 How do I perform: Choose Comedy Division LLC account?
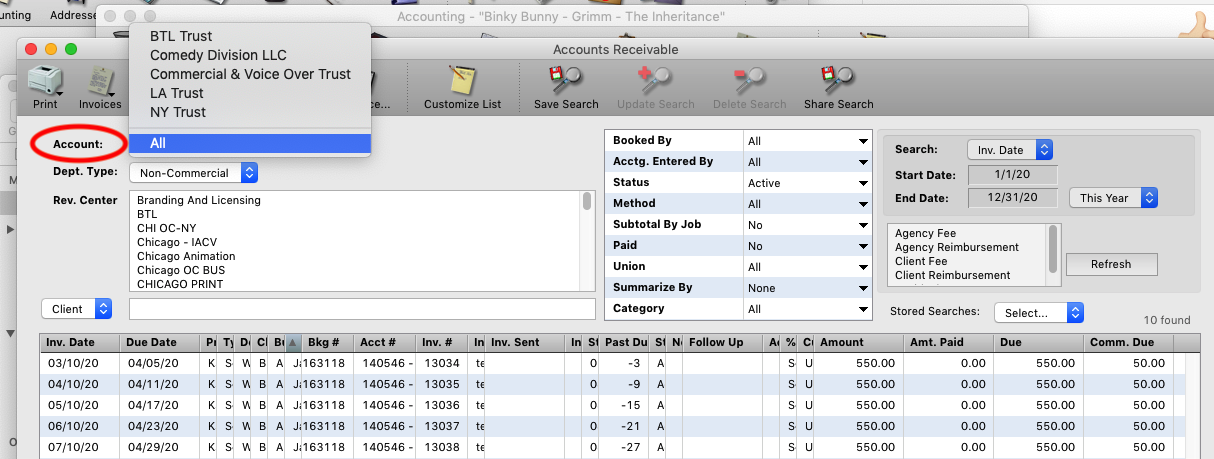(x=250, y=55)
